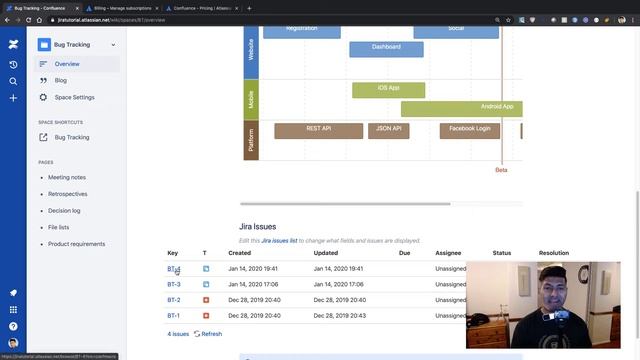Select the iOS App roadmap bar
The image size is (640, 360).
389,90
